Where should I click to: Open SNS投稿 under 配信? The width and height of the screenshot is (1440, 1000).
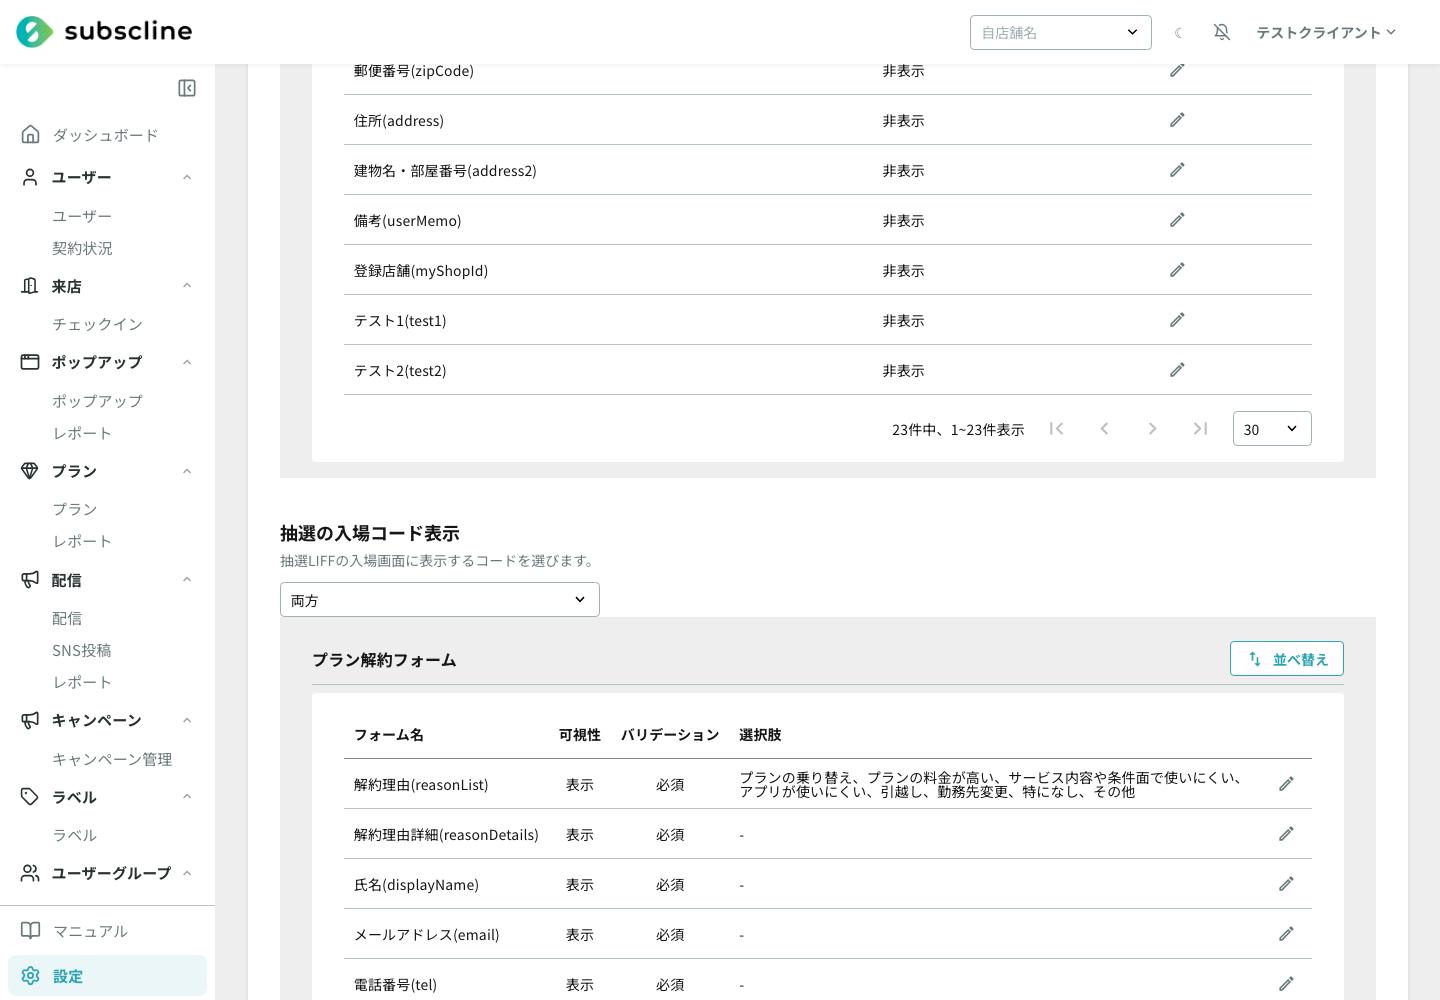tap(82, 650)
